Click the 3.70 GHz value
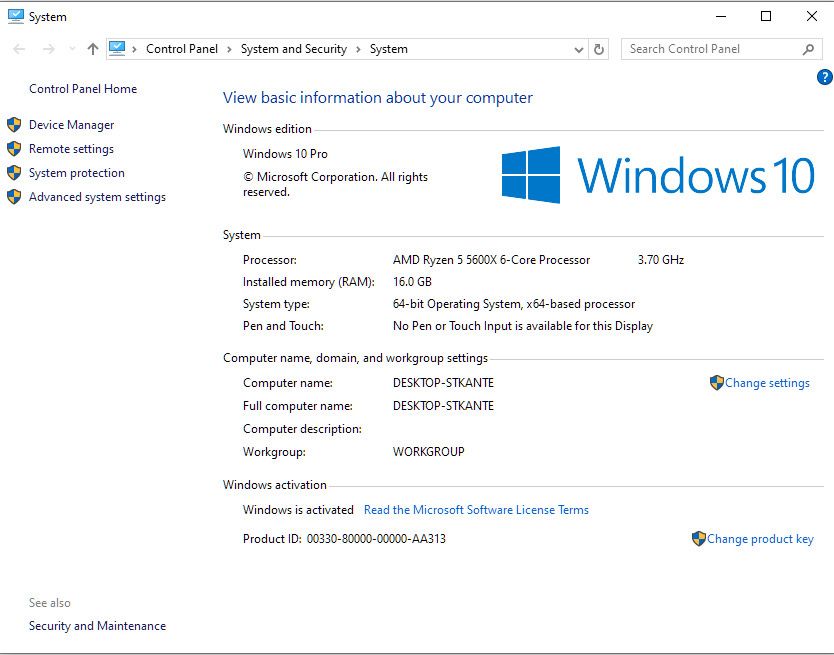The width and height of the screenshot is (834, 655). 661,260
